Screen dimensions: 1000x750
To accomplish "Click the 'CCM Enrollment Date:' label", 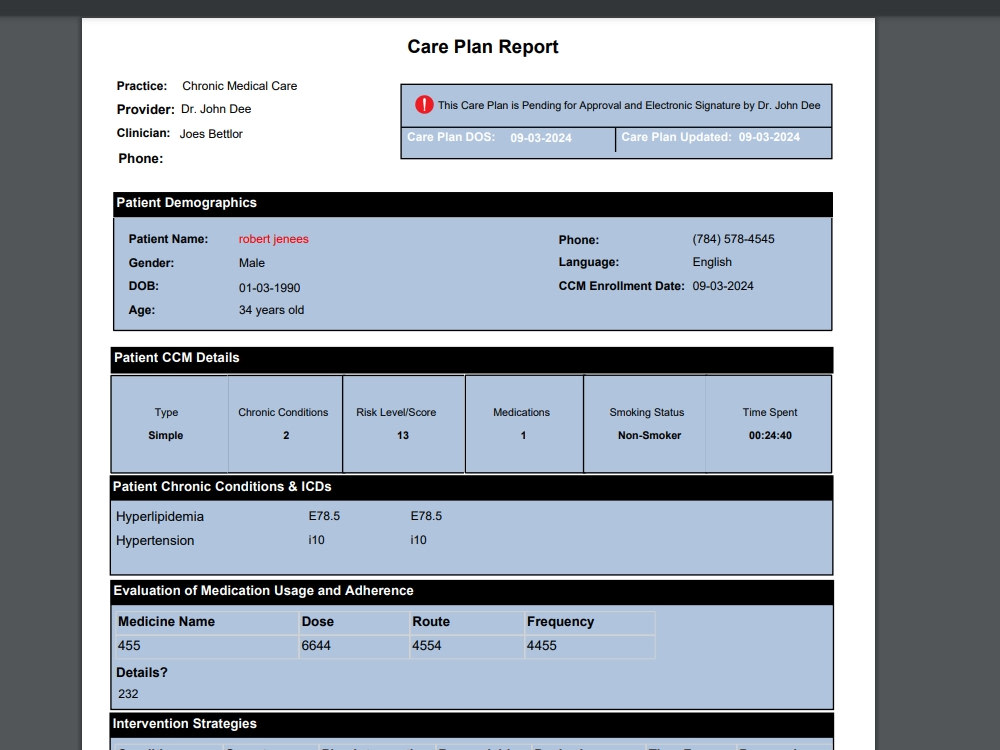I will tap(622, 286).
